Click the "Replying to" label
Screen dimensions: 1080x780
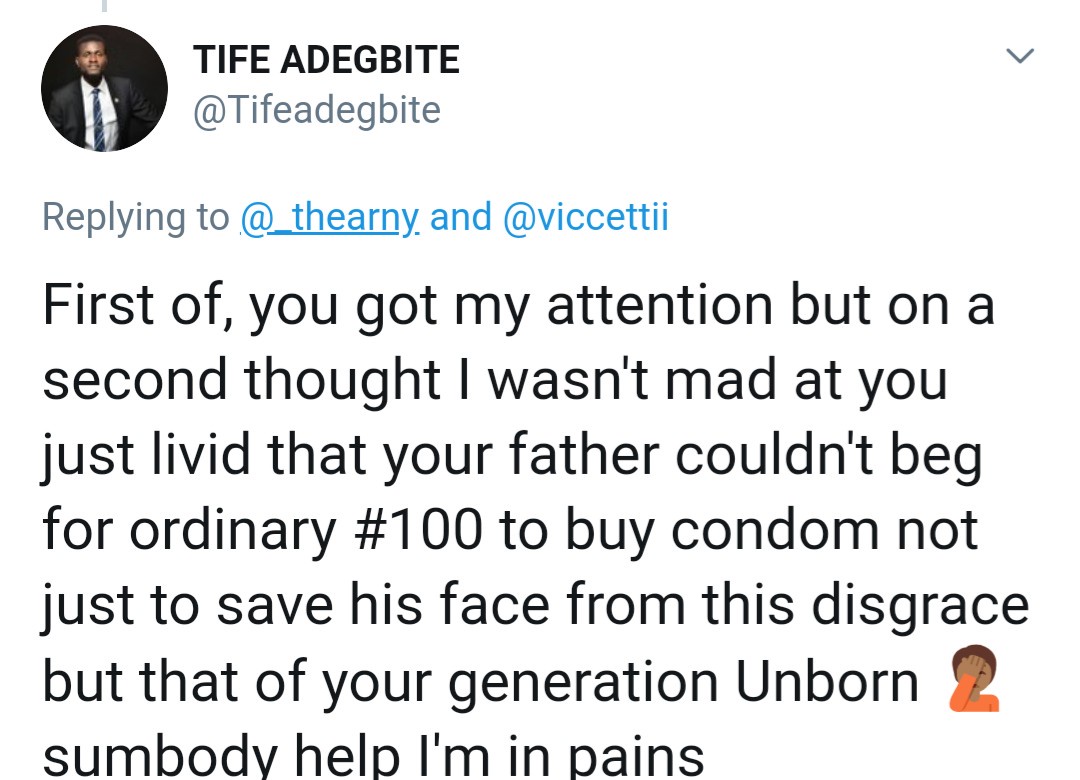point(135,217)
